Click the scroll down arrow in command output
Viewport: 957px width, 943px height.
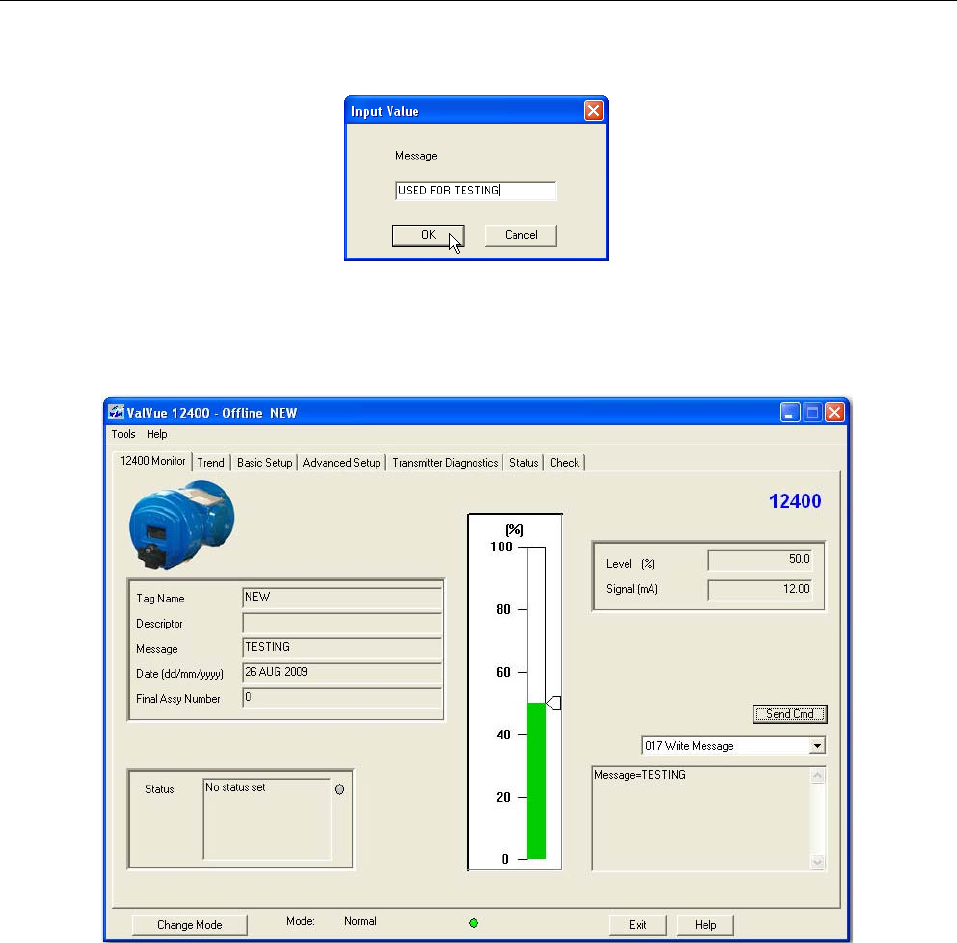[x=817, y=861]
